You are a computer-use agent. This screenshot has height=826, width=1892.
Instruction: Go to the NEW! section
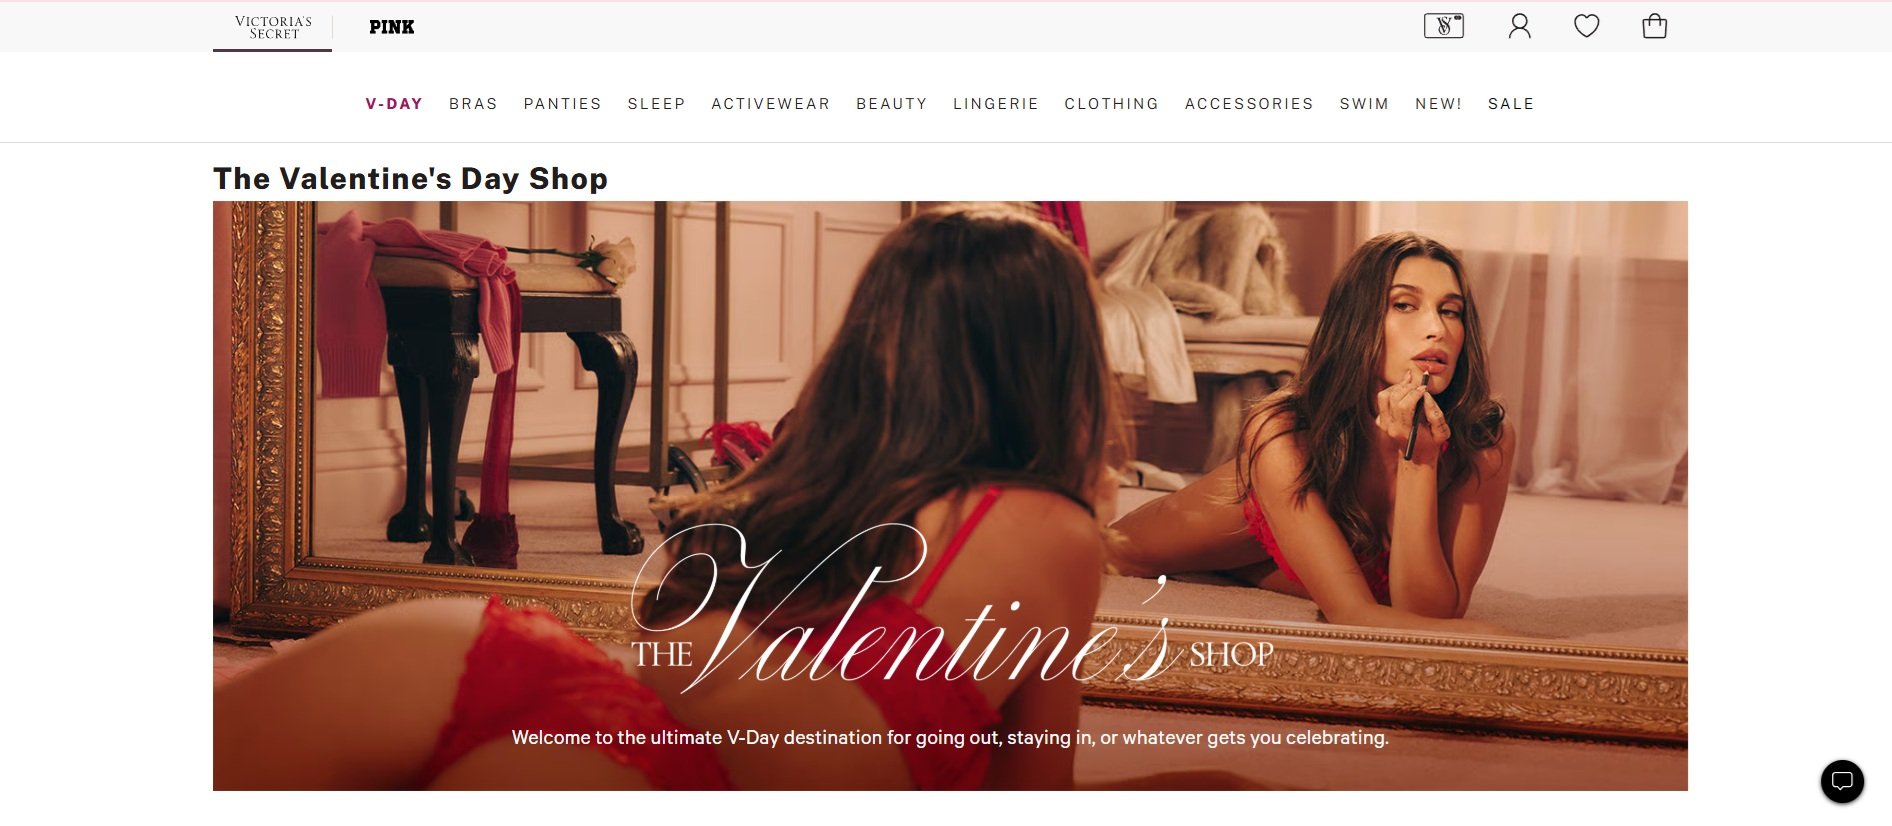tap(1438, 104)
